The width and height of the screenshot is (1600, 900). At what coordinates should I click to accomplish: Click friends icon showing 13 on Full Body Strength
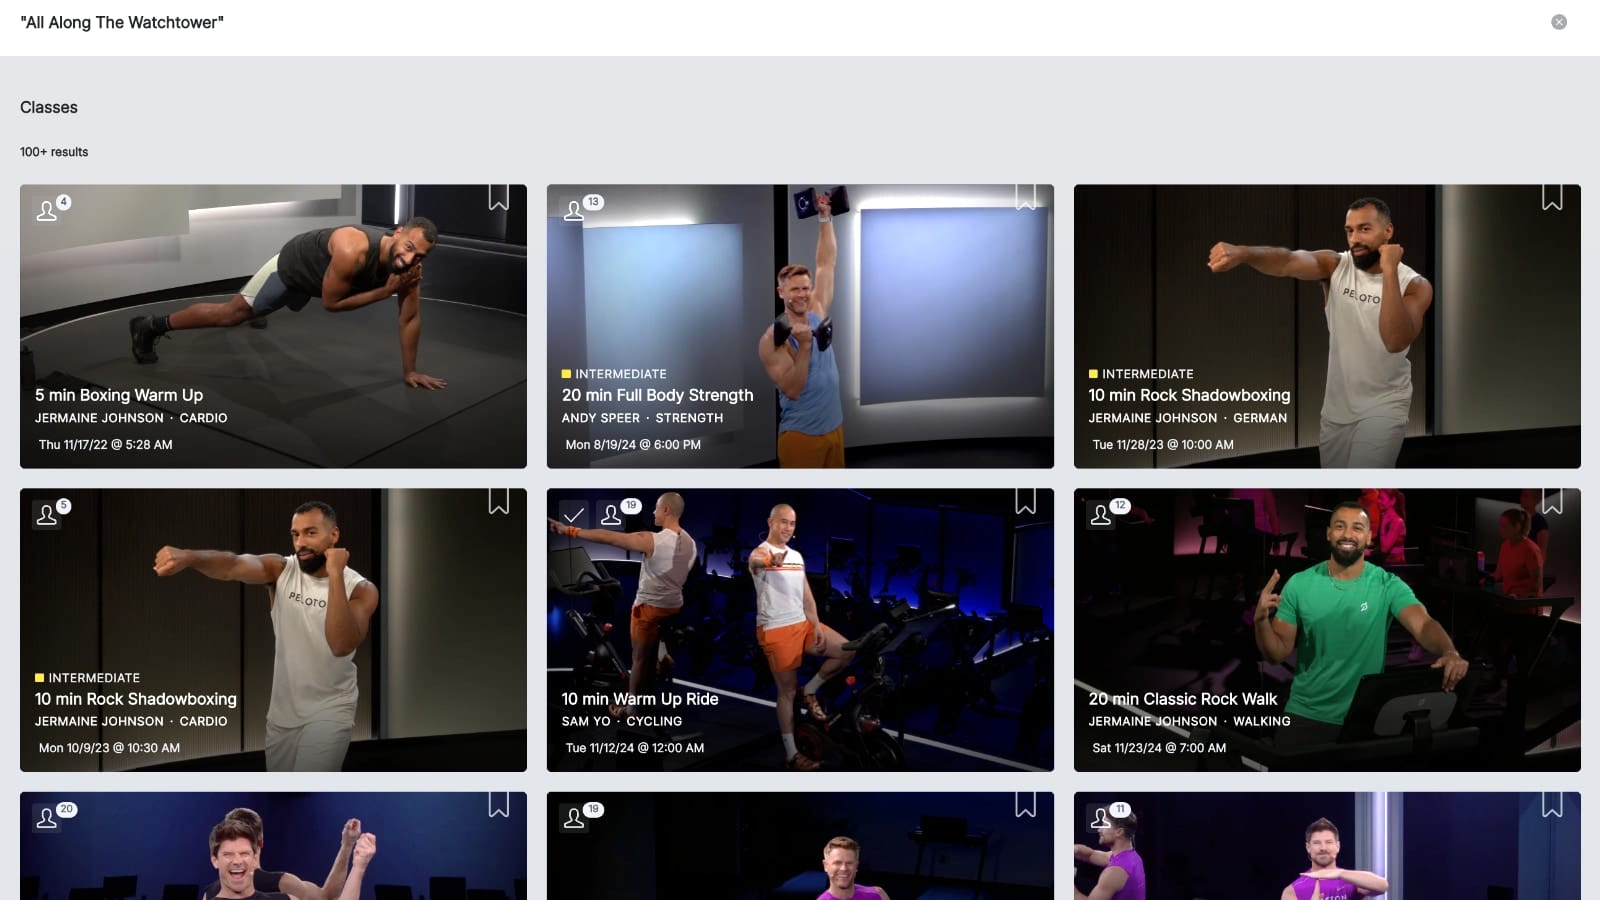[x=574, y=211]
